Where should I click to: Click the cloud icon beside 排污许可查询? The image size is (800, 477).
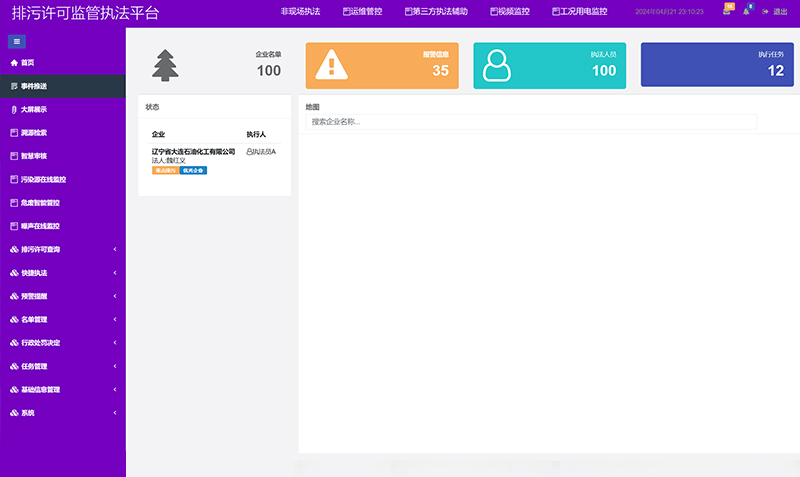pyautogui.click(x=14, y=249)
